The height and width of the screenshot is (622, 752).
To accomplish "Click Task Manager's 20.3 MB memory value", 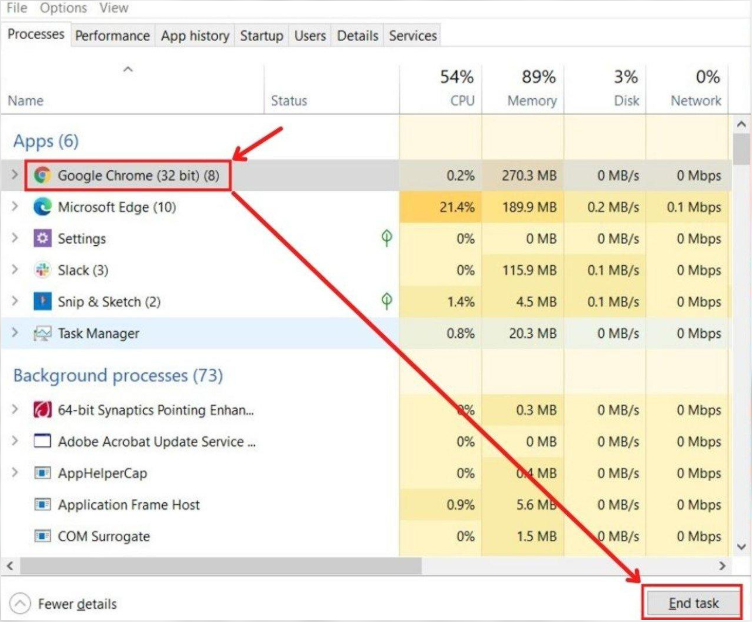I will pos(533,333).
